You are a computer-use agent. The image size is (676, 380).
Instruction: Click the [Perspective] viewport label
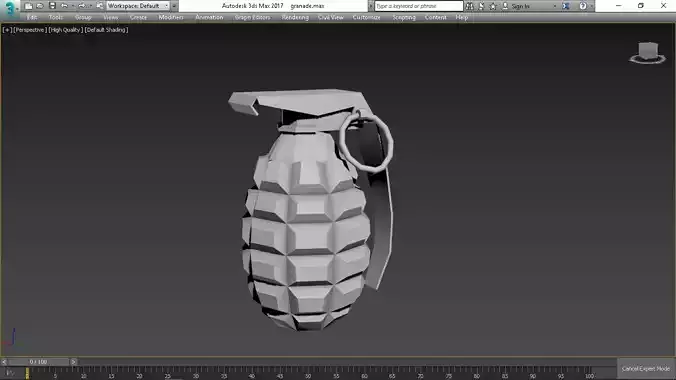[30, 30]
